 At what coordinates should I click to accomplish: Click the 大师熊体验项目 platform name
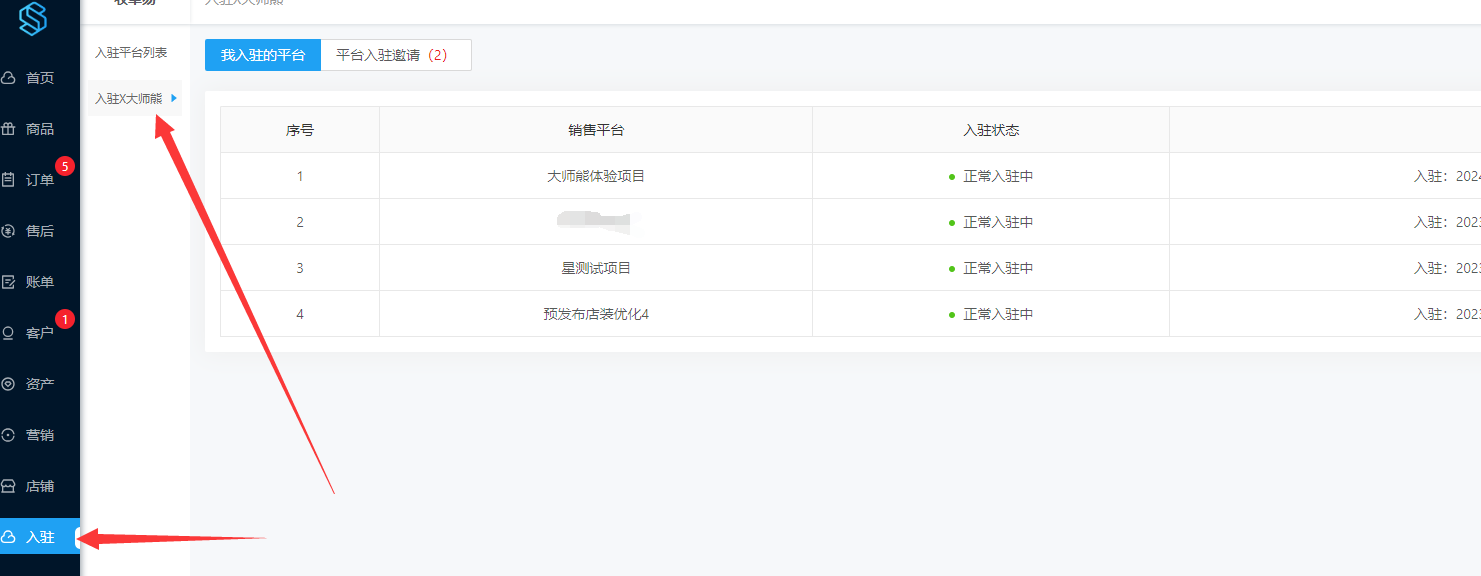coord(596,176)
